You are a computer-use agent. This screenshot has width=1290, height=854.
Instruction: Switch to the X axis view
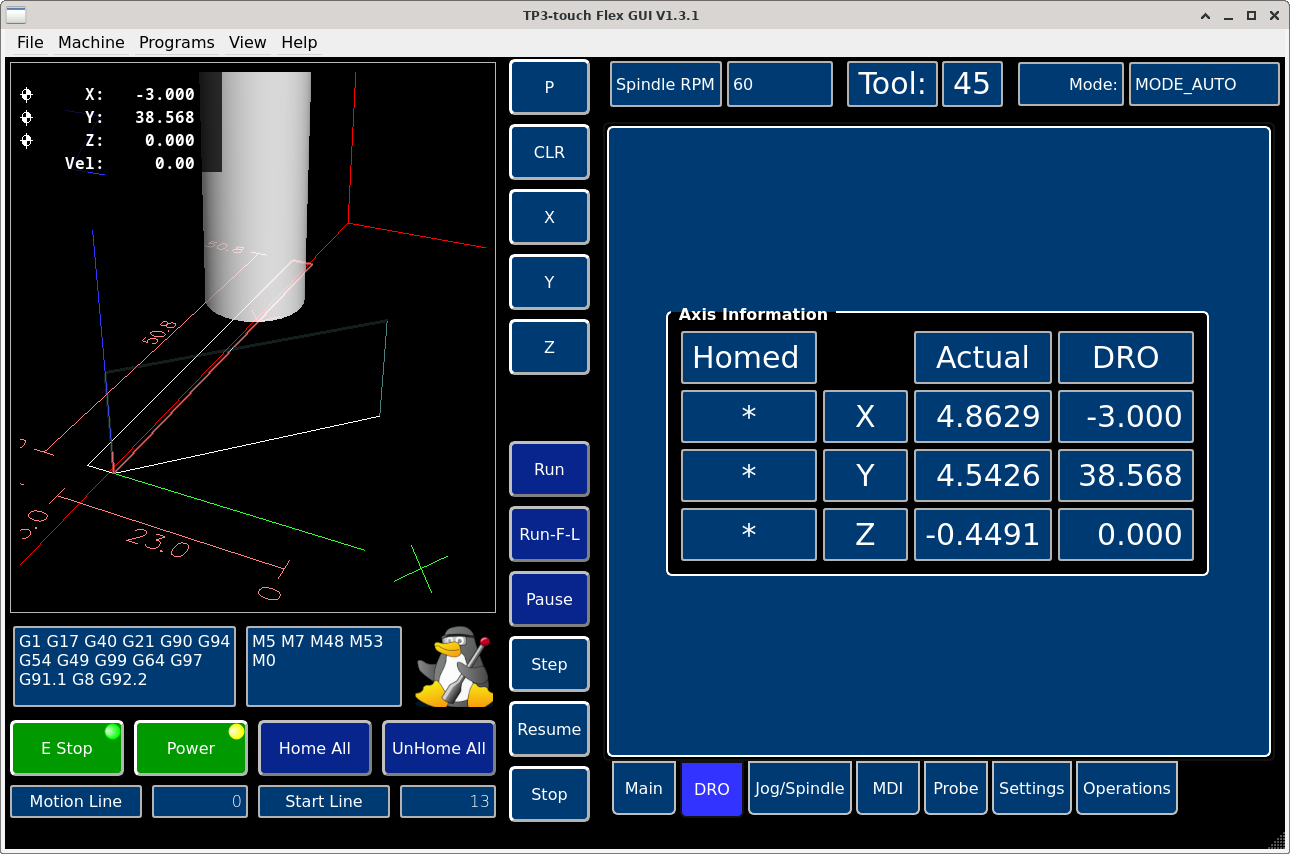click(549, 217)
